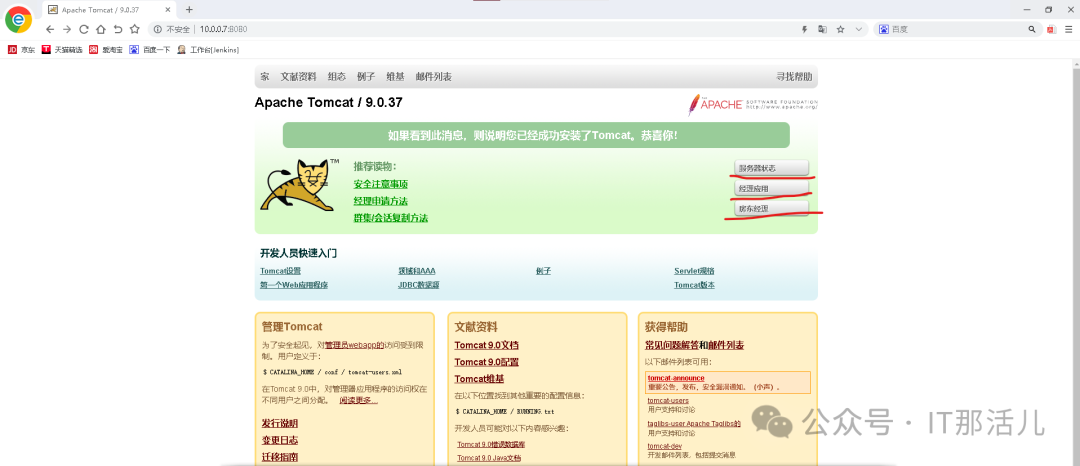The width and height of the screenshot is (1080, 466).
Task: Open the 百度一下 bookmark
Action: coord(149,50)
